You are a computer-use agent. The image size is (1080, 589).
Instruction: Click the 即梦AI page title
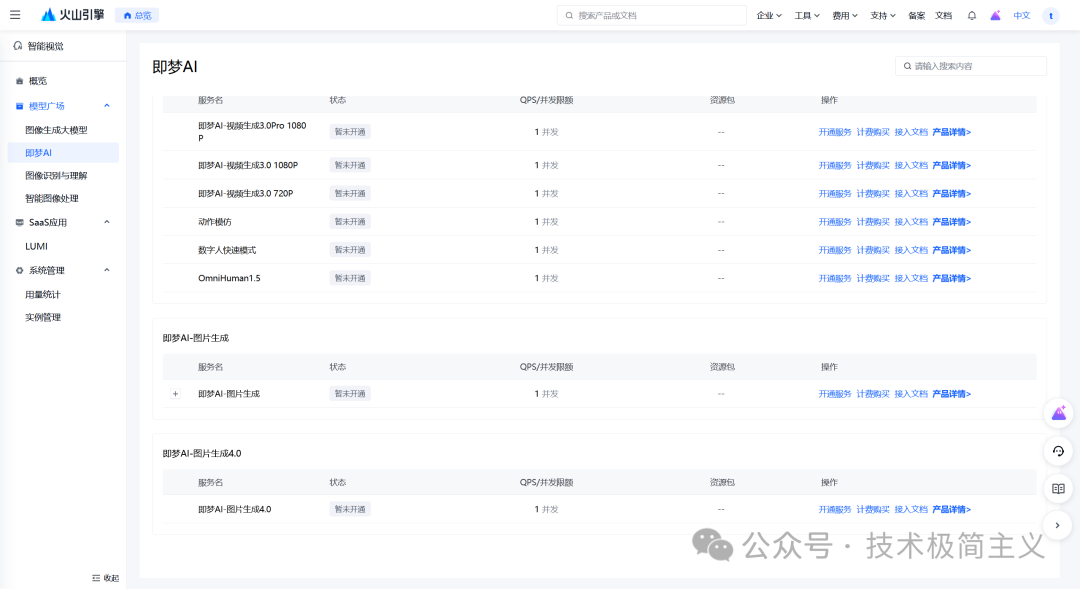[175, 67]
